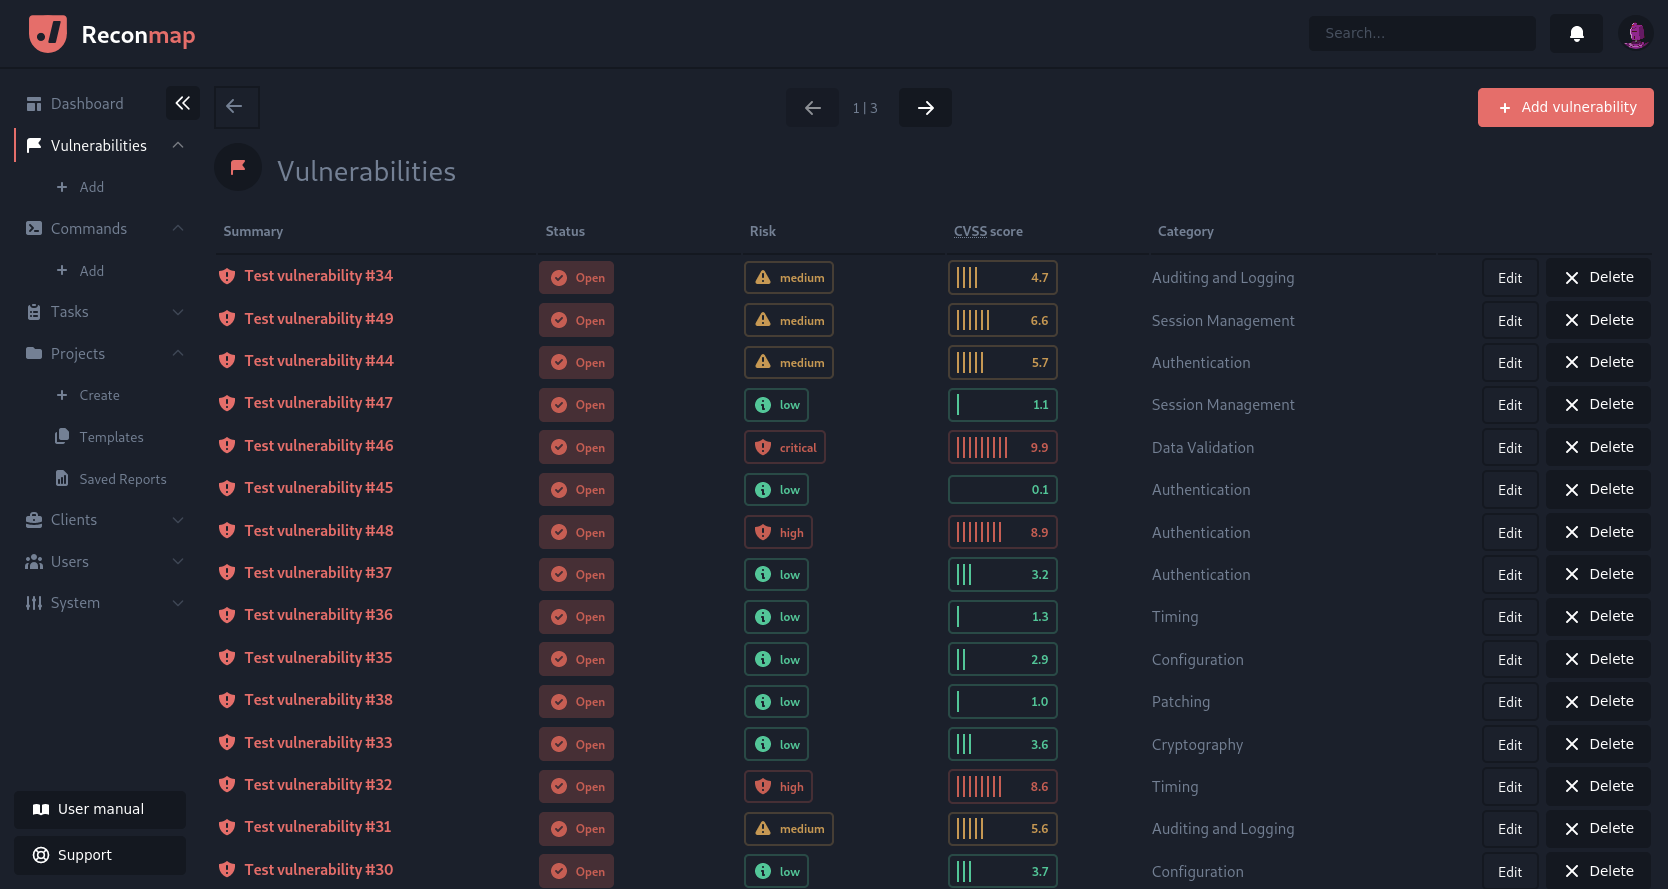Delete Test vulnerability #34
The height and width of the screenshot is (889, 1668).
[x=1598, y=278]
